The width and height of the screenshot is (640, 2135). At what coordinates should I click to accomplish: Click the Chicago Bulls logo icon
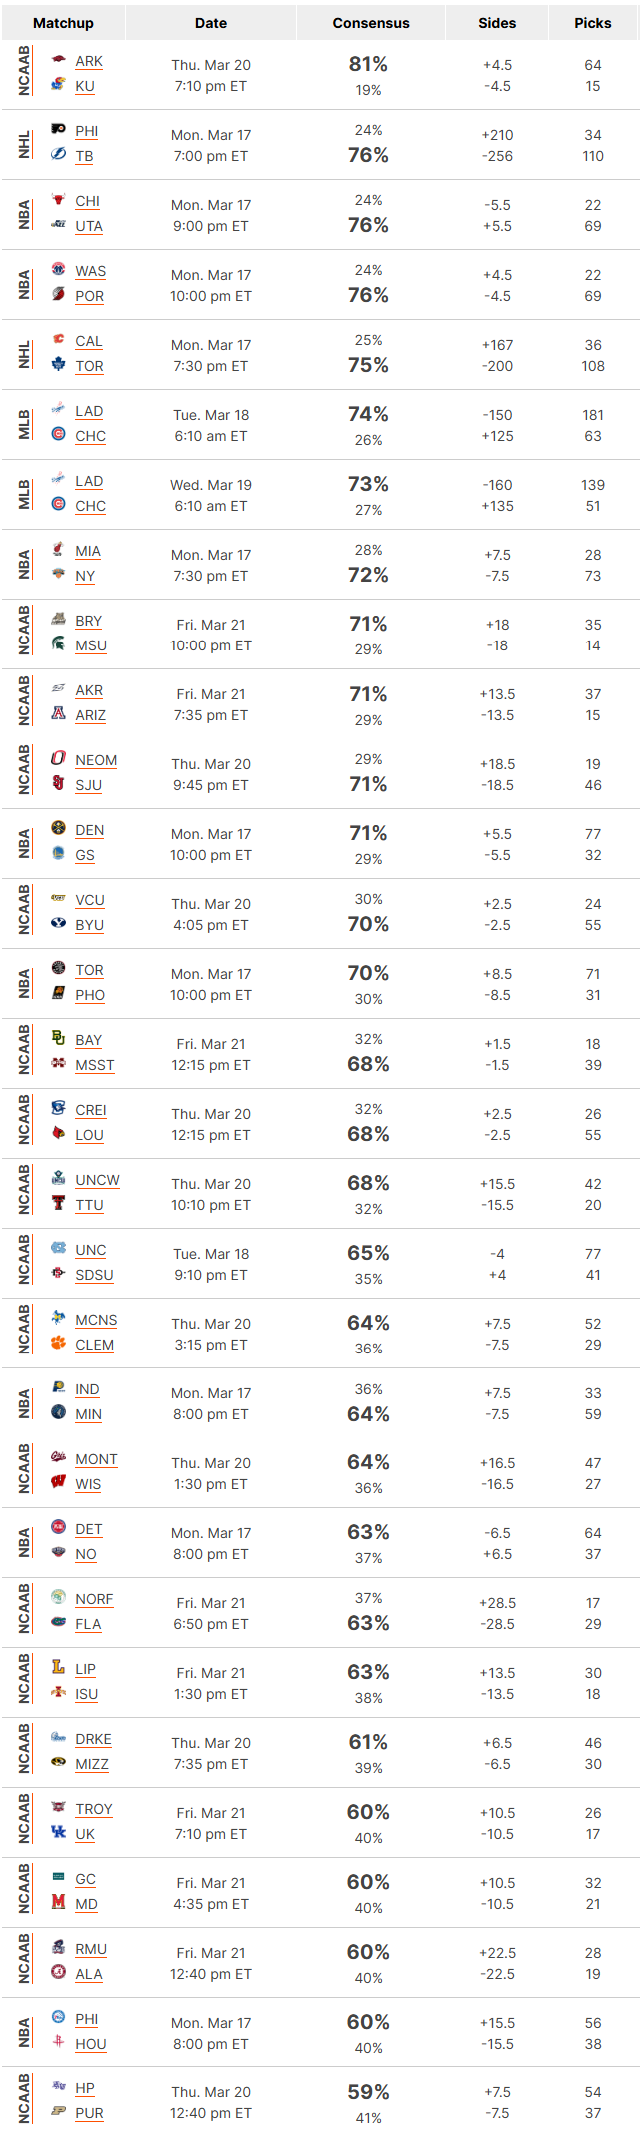point(58,200)
